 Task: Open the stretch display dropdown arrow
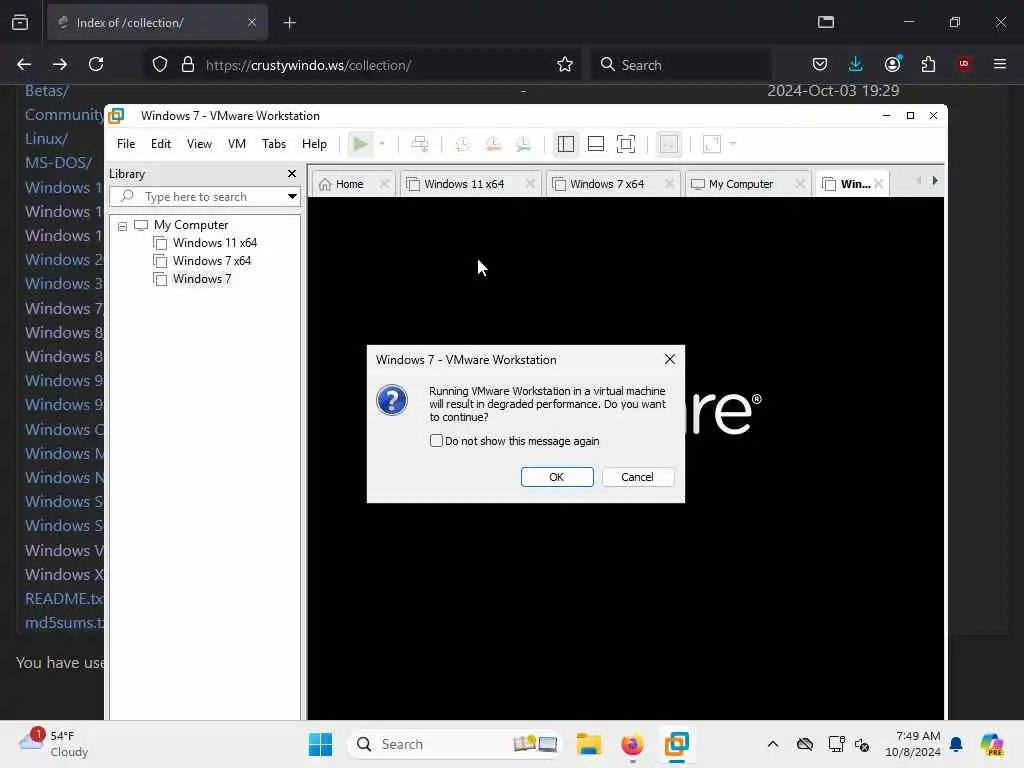(x=733, y=144)
